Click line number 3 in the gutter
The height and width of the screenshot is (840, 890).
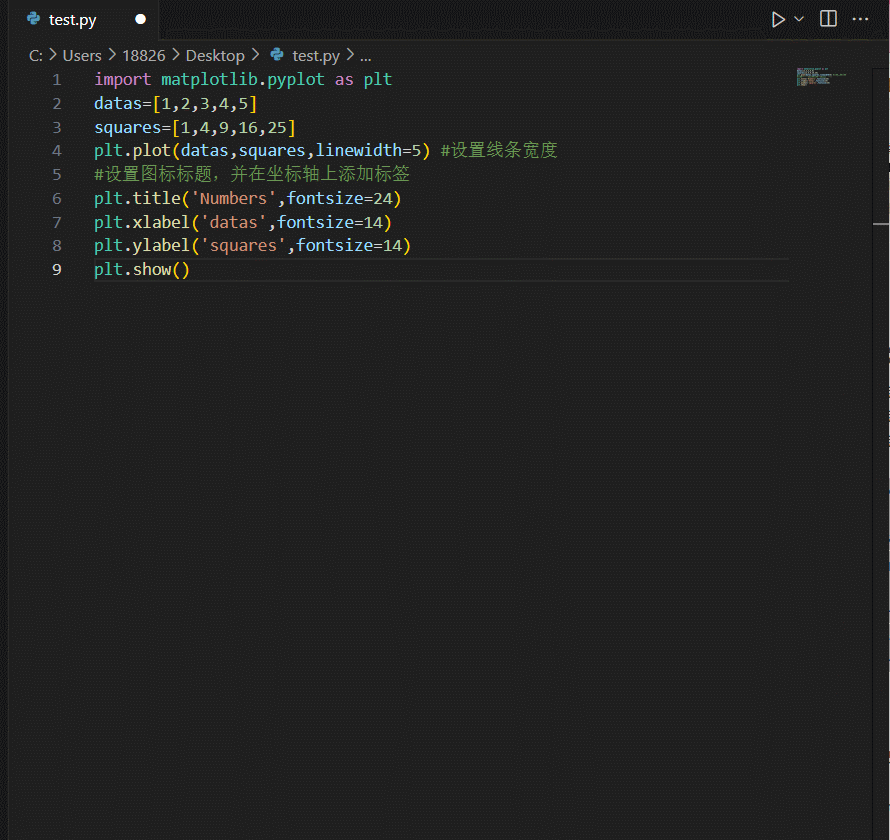point(56,127)
